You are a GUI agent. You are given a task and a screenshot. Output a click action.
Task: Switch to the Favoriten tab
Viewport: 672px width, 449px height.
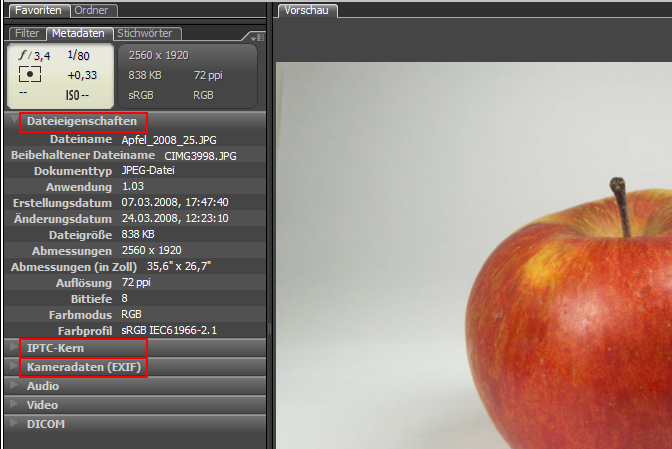[37, 10]
